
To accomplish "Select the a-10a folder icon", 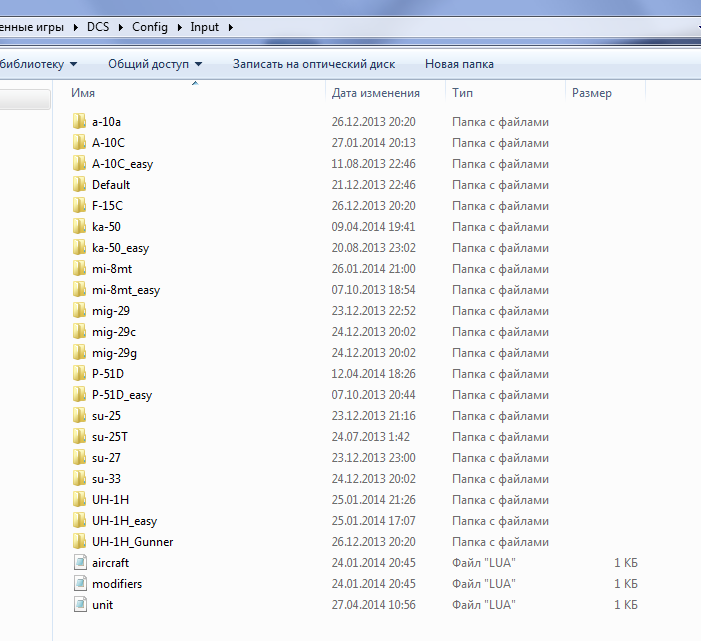I will click(80, 122).
